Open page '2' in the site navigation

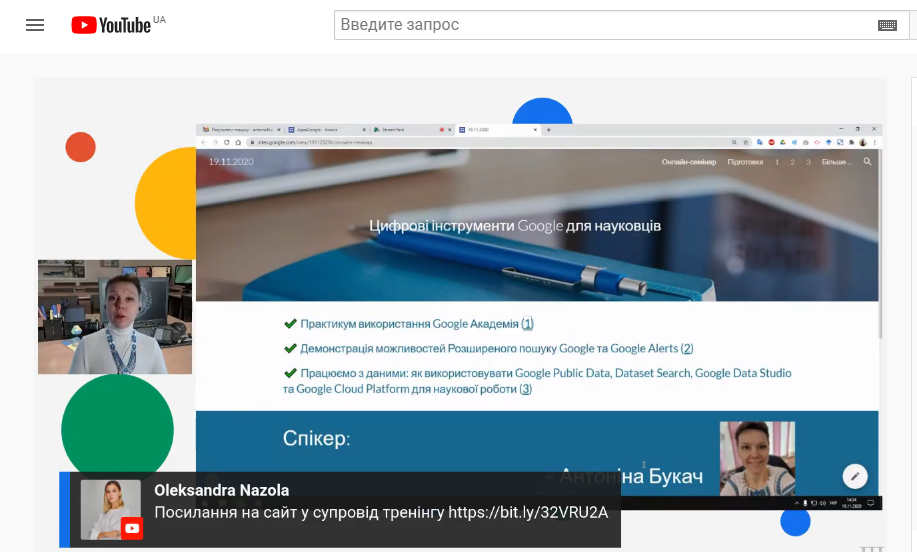click(x=792, y=162)
